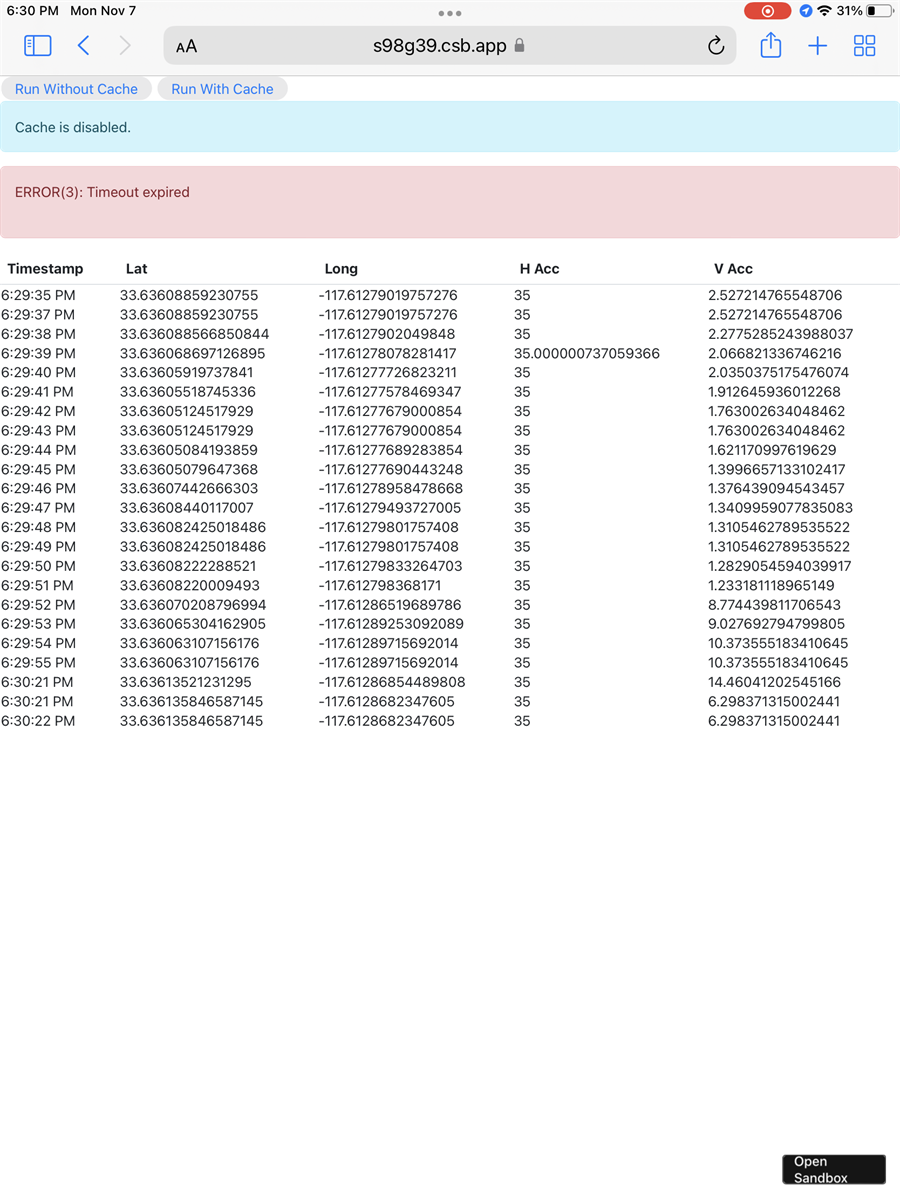Click the Run Without Cache button
The height and width of the screenshot is (1200, 900).
[76, 89]
